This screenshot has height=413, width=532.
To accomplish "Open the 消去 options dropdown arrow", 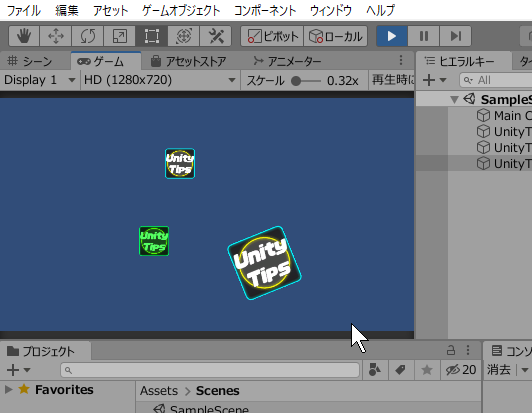I will coord(525,370).
